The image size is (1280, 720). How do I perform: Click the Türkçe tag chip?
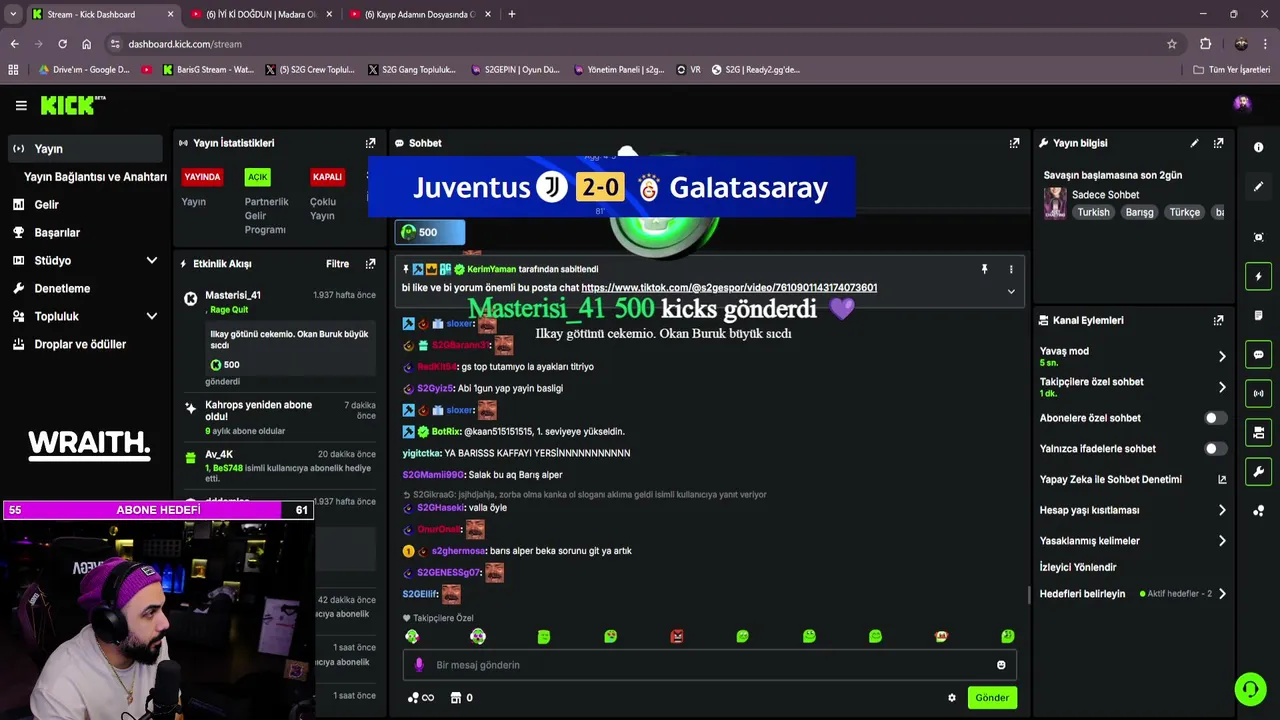tap(1184, 212)
